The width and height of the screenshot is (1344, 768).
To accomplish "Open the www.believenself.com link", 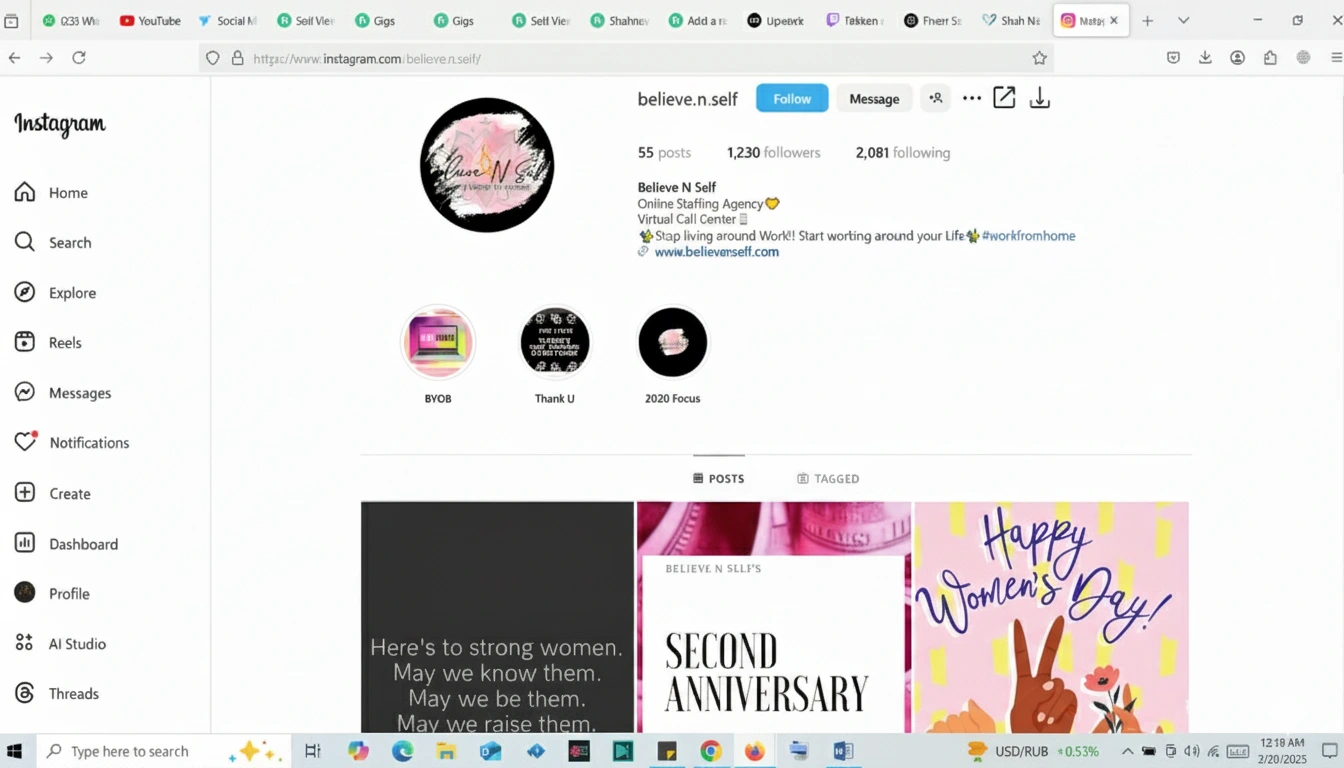I will (716, 252).
